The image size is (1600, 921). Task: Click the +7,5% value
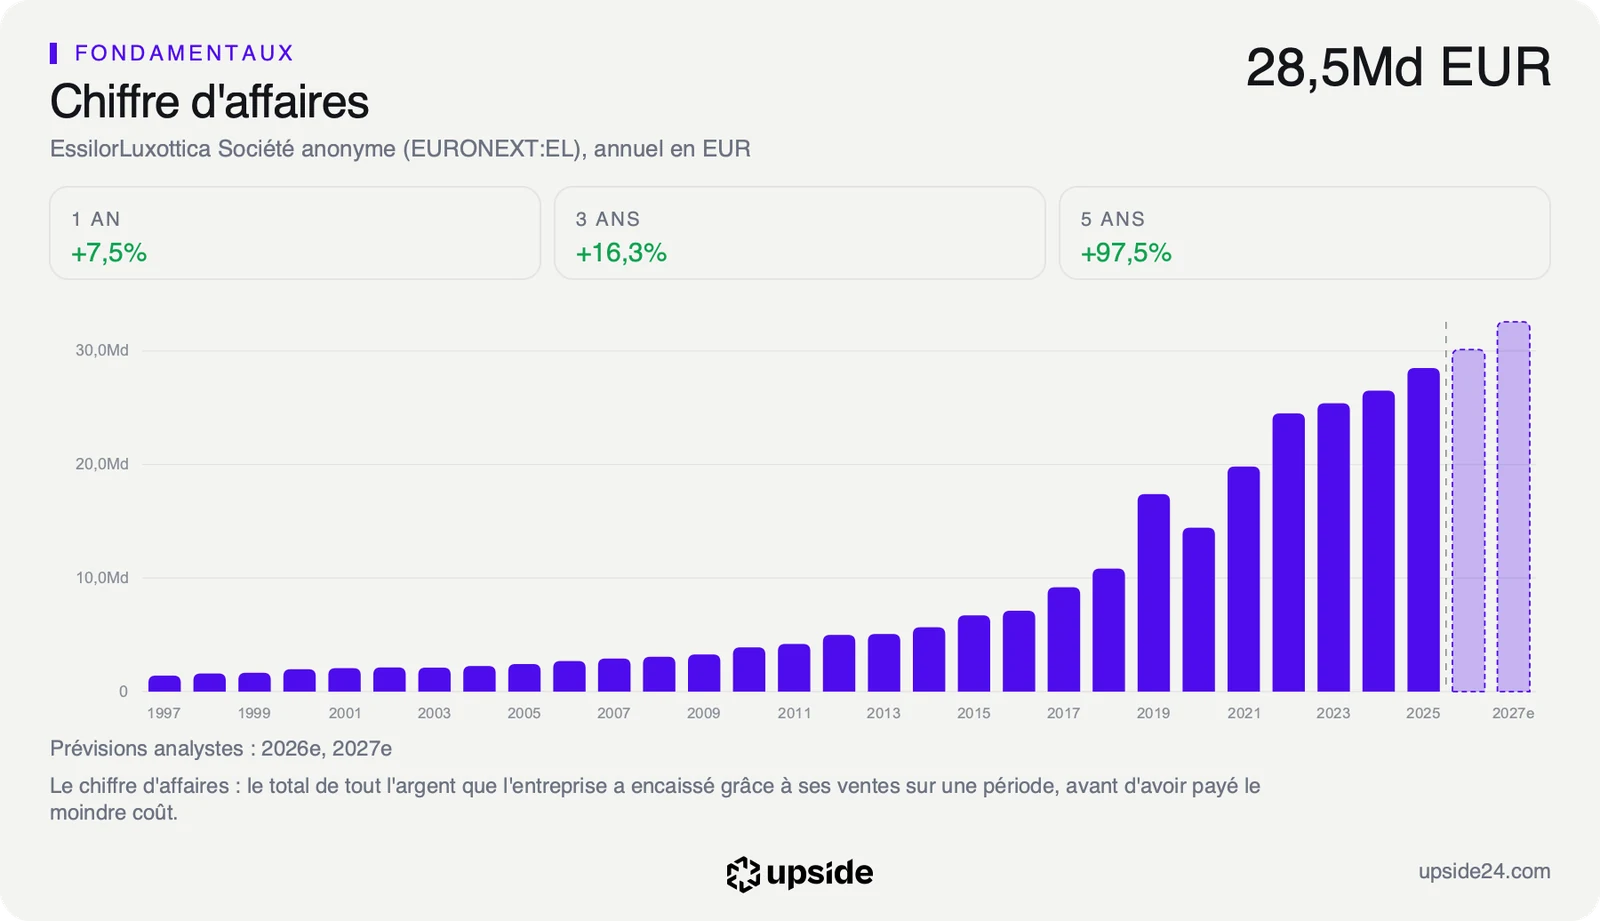[x=109, y=253]
